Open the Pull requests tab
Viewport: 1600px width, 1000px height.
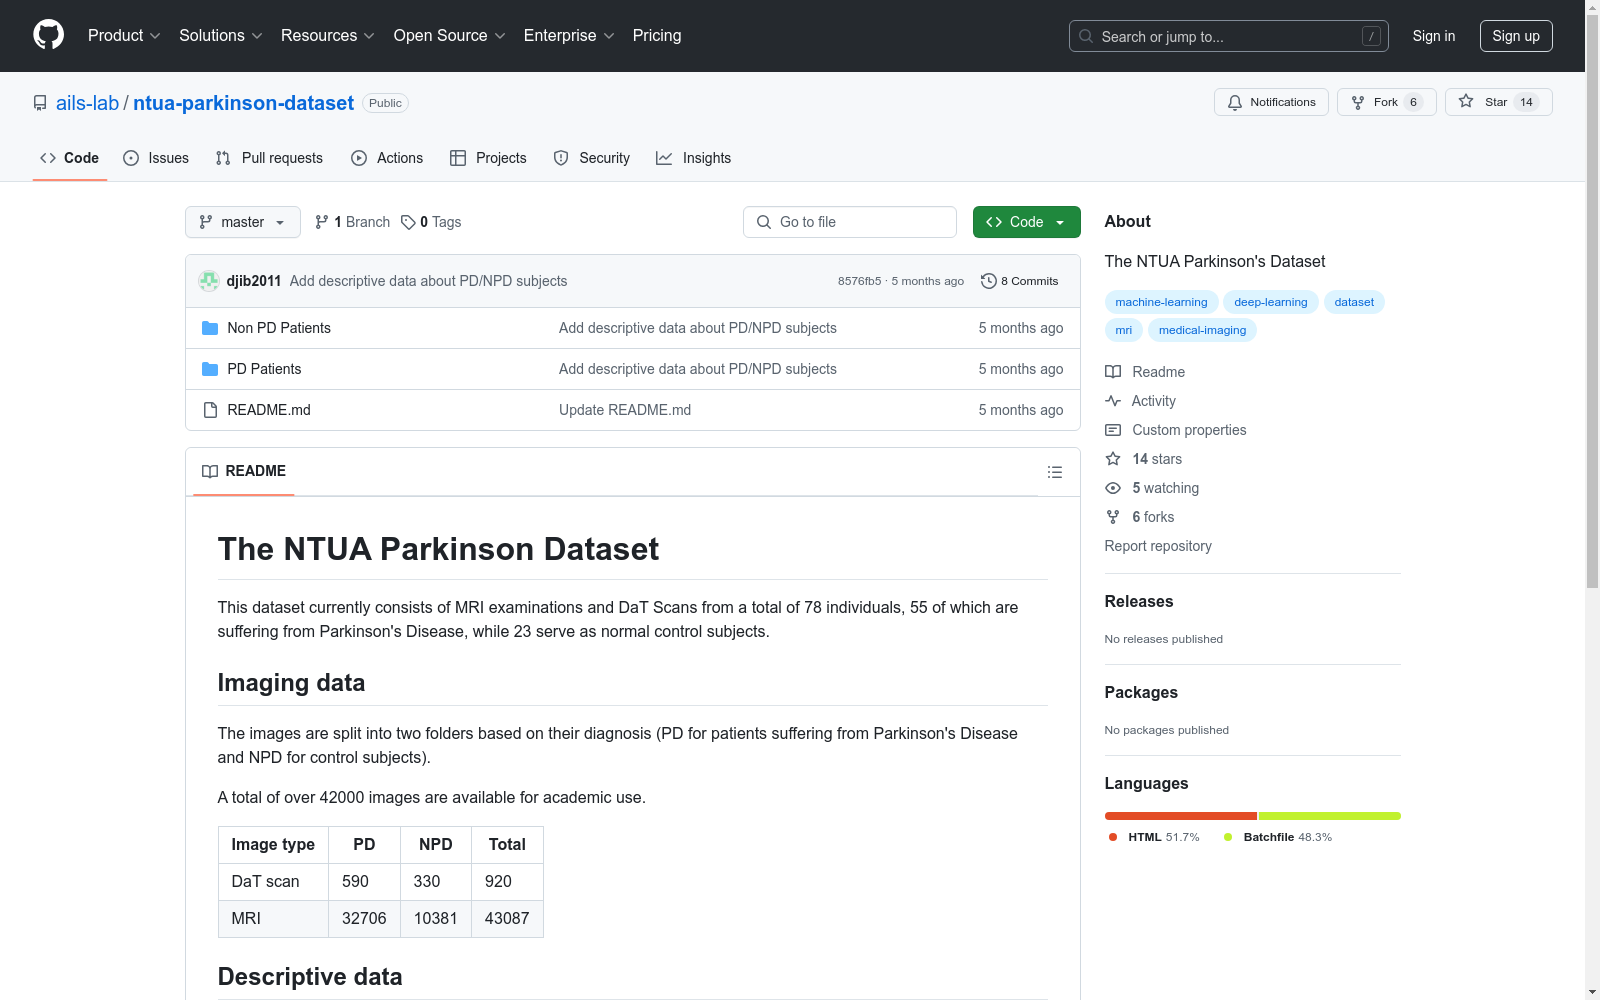269,158
